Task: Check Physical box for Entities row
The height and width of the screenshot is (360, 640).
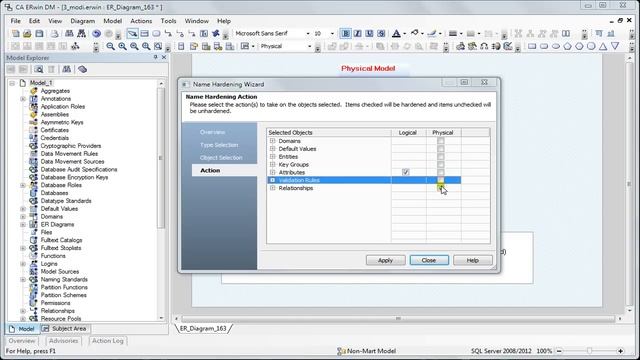Action: tap(440, 156)
